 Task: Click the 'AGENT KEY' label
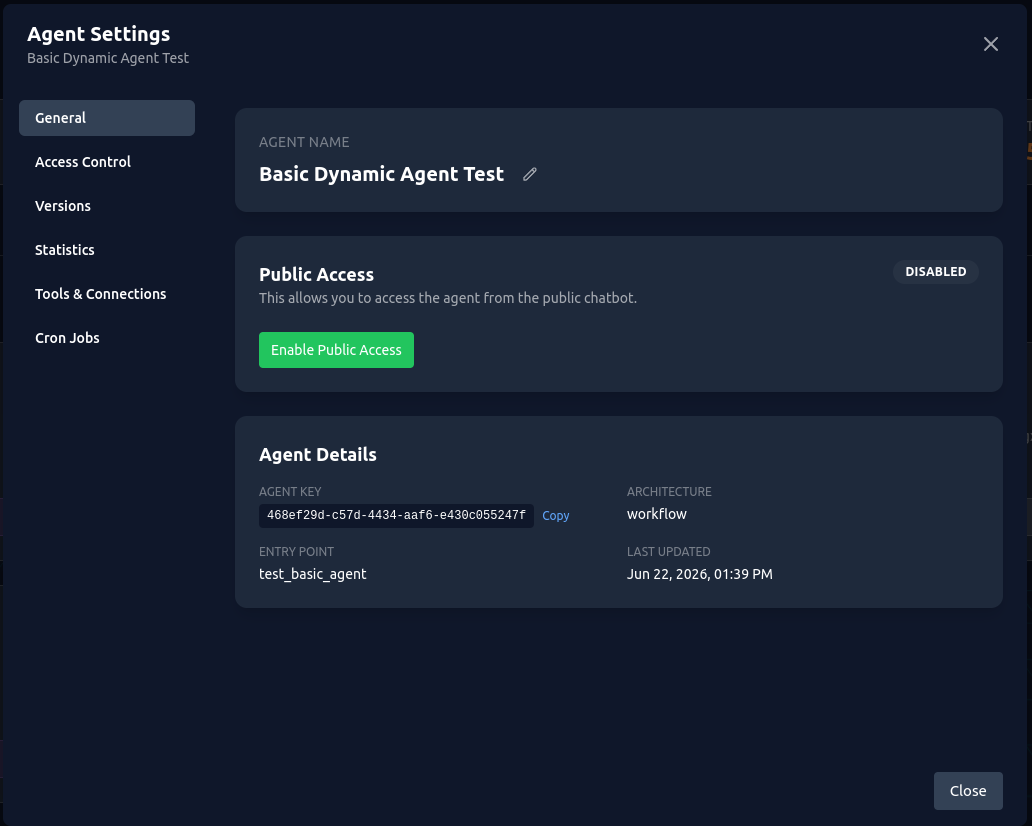(x=290, y=492)
